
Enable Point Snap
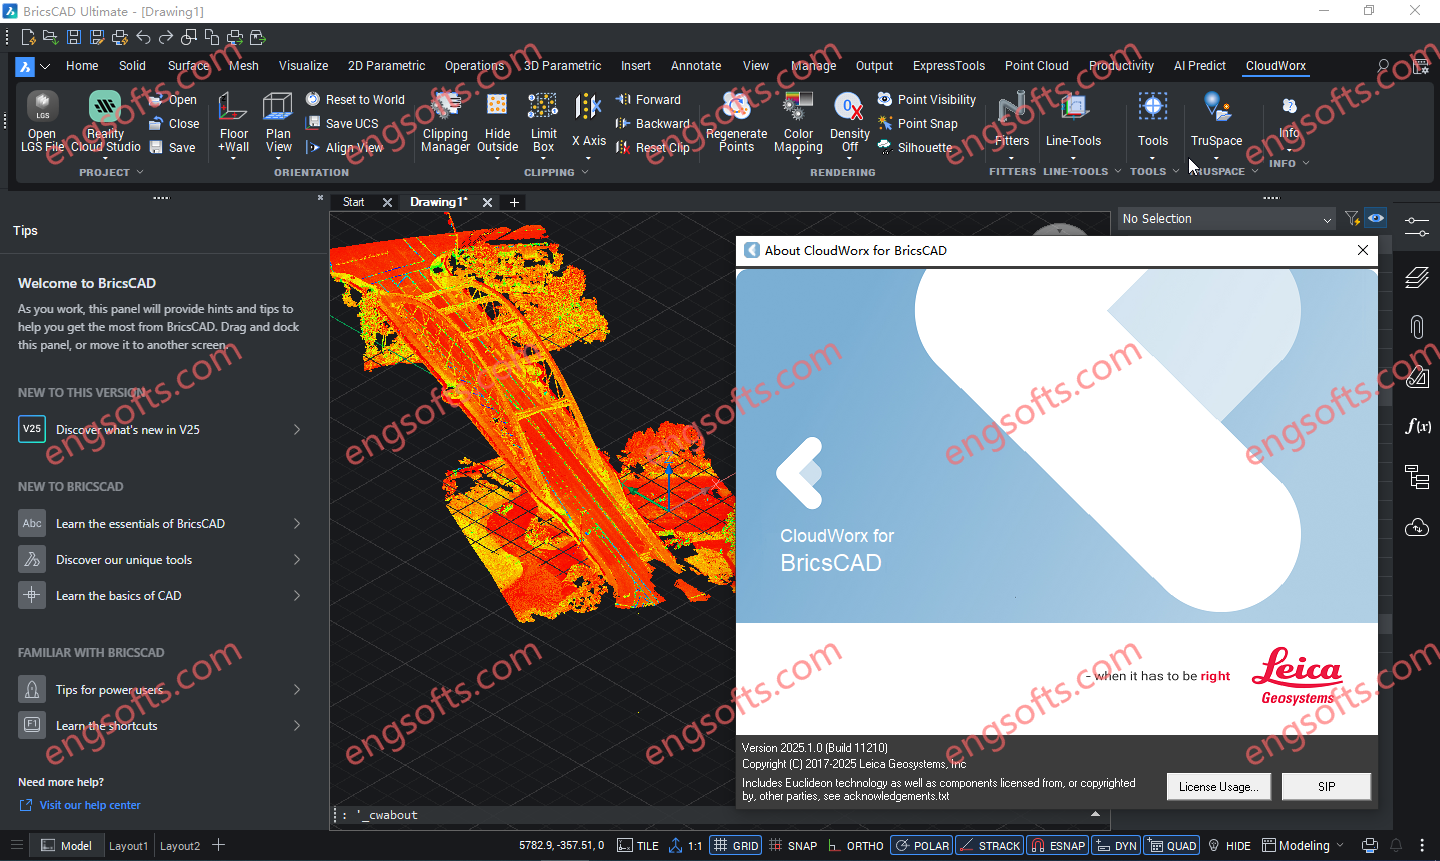point(917,124)
